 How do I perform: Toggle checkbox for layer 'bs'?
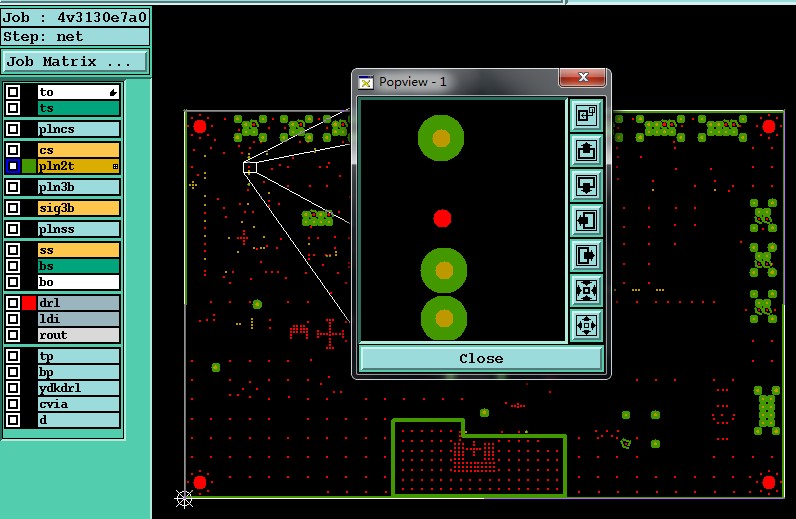13,266
